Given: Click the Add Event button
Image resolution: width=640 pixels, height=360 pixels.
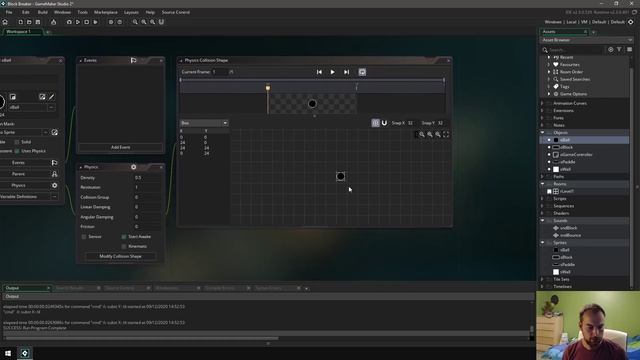Looking at the screenshot, I should [x=120, y=147].
